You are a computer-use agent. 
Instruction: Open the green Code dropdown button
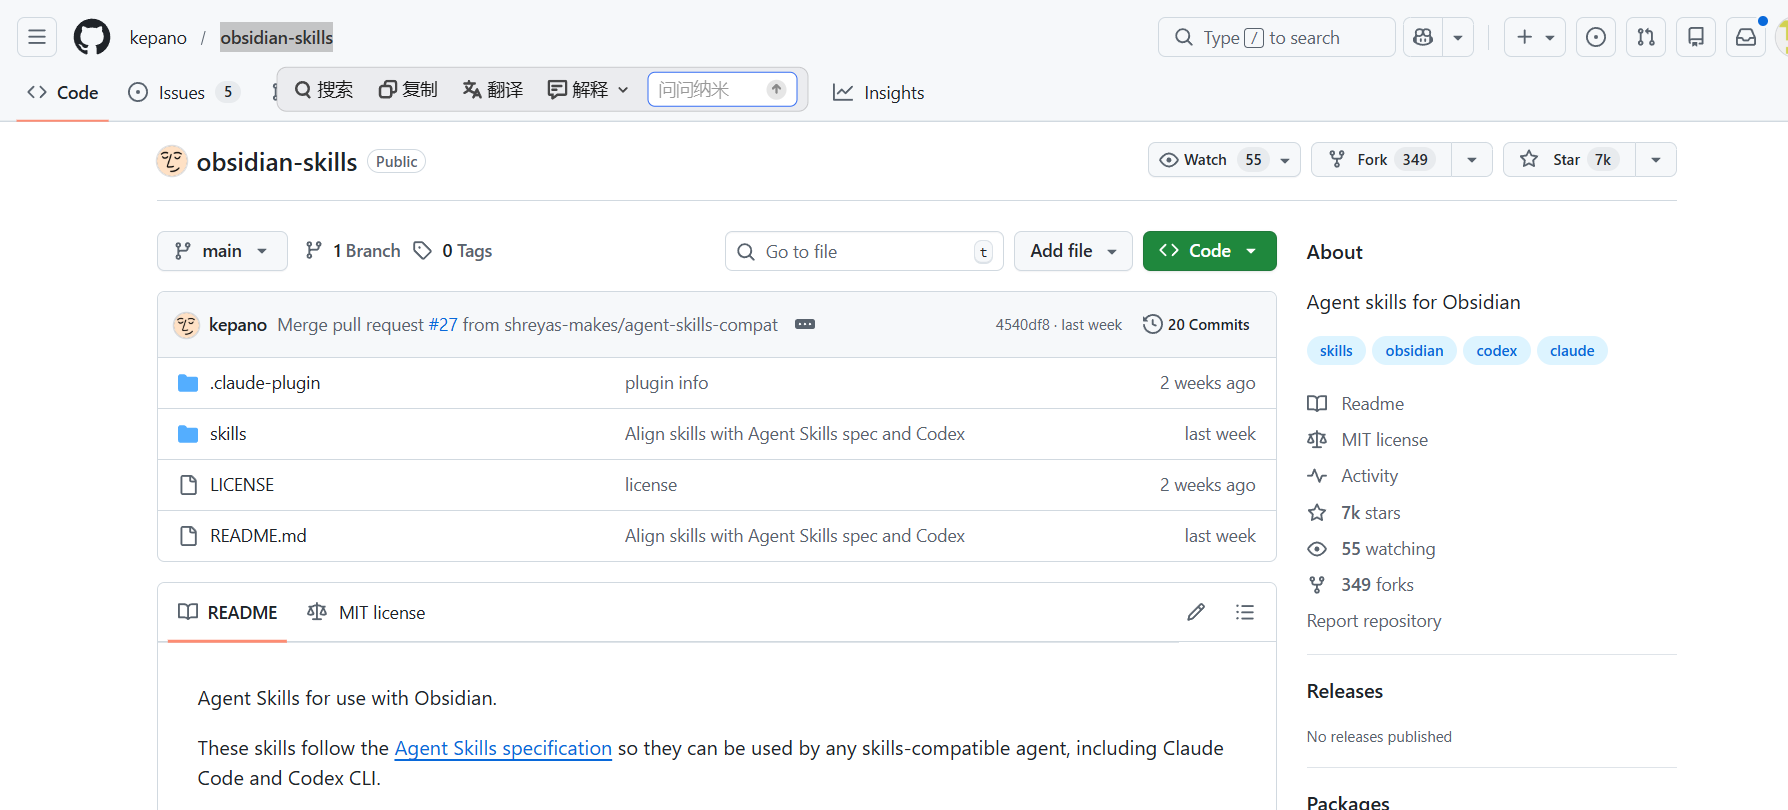(1209, 251)
